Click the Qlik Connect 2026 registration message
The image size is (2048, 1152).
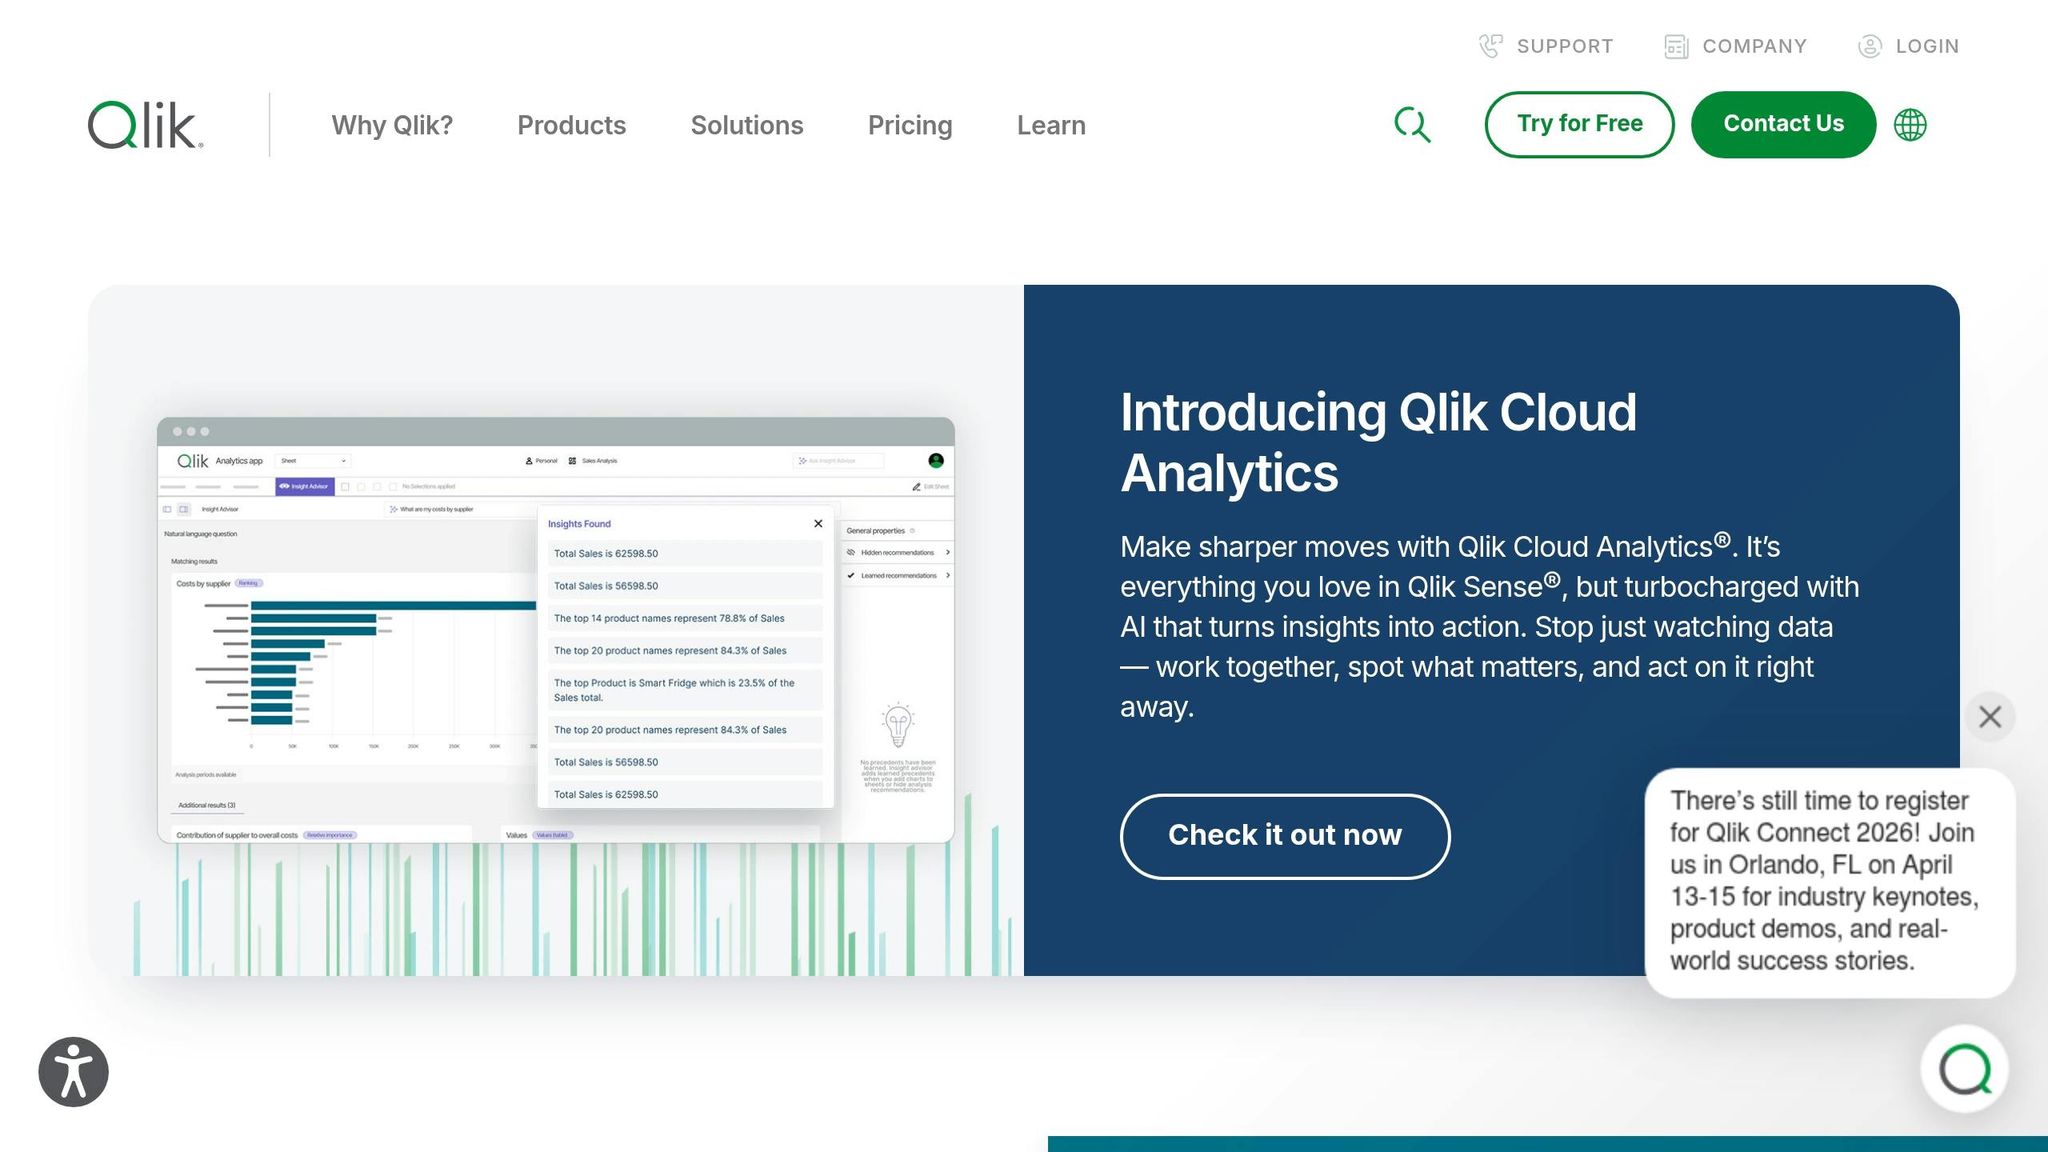coord(1830,882)
